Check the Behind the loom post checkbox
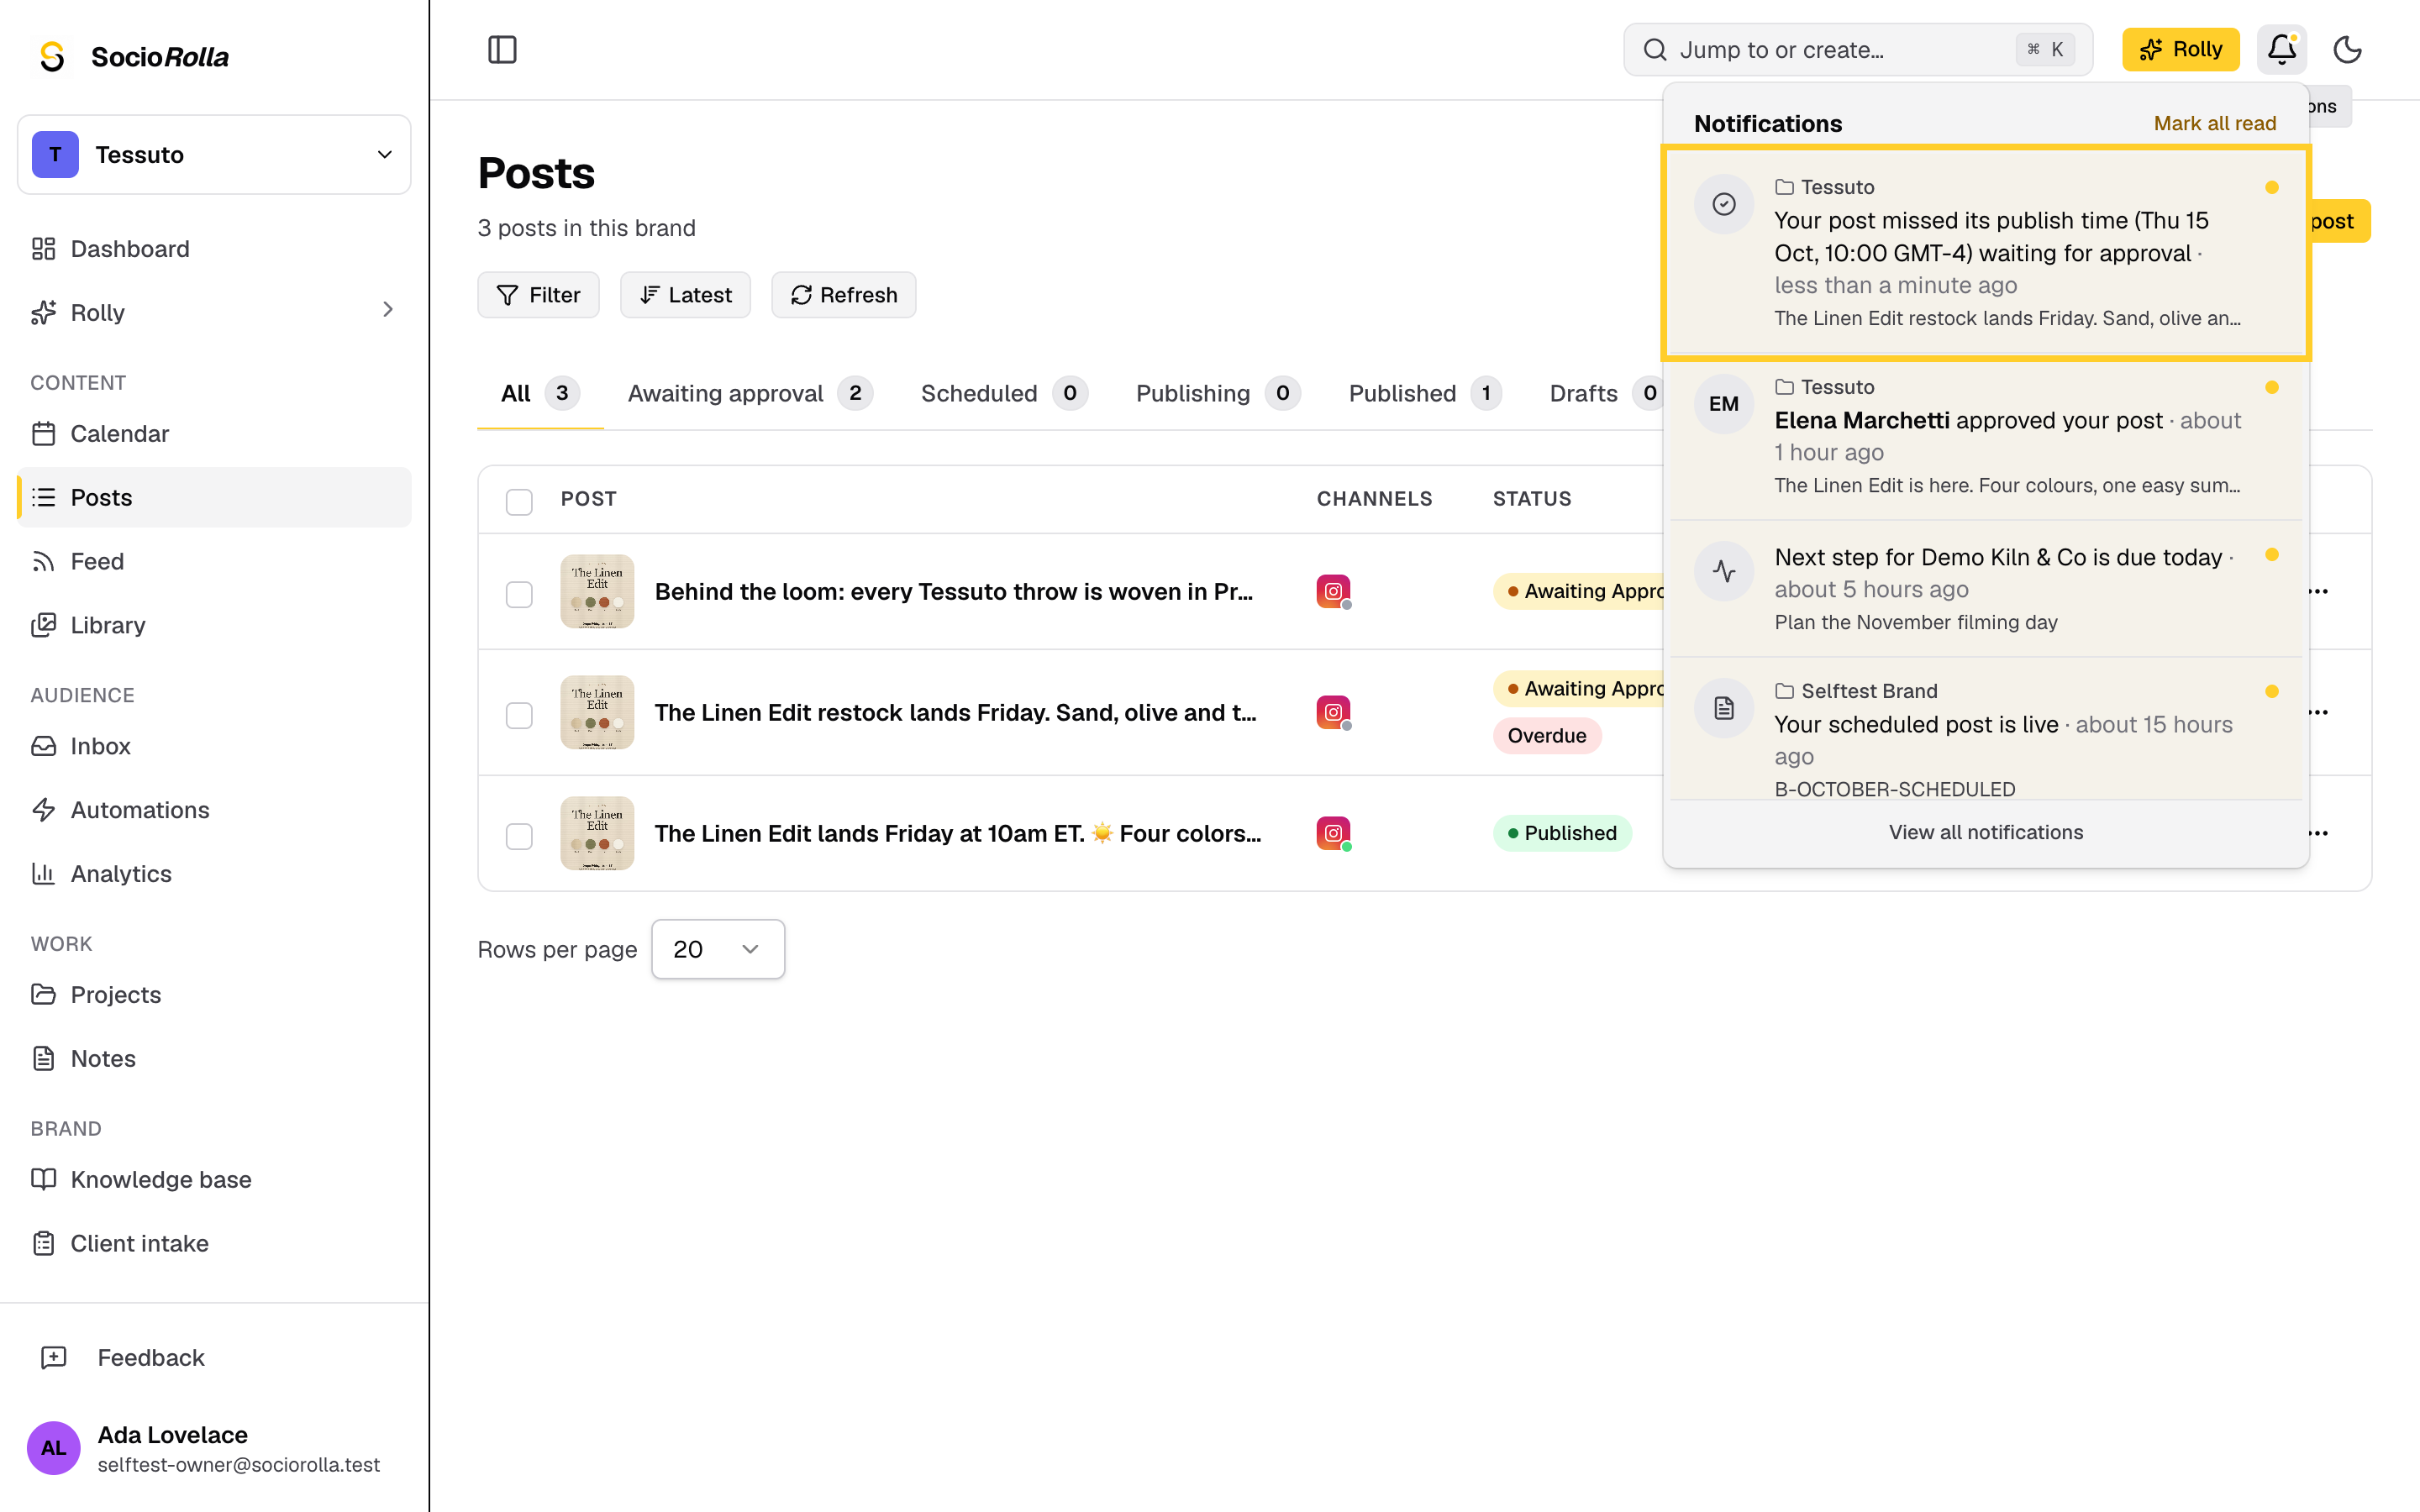The height and width of the screenshot is (1512, 2420). click(x=519, y=594)
